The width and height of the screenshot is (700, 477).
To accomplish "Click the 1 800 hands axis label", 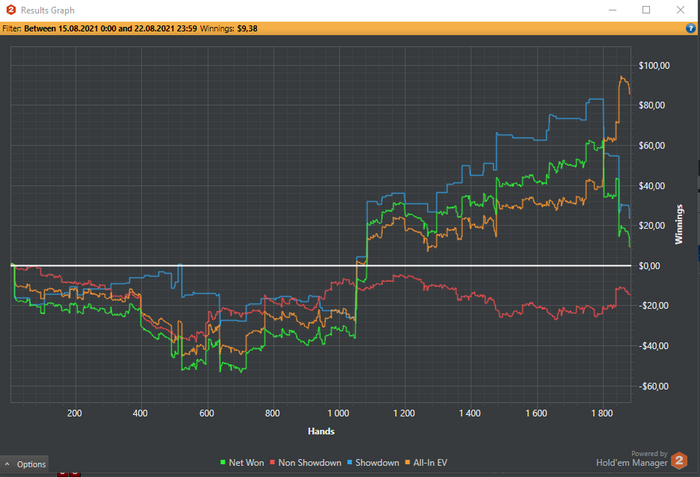I will (x=602, y=413).
